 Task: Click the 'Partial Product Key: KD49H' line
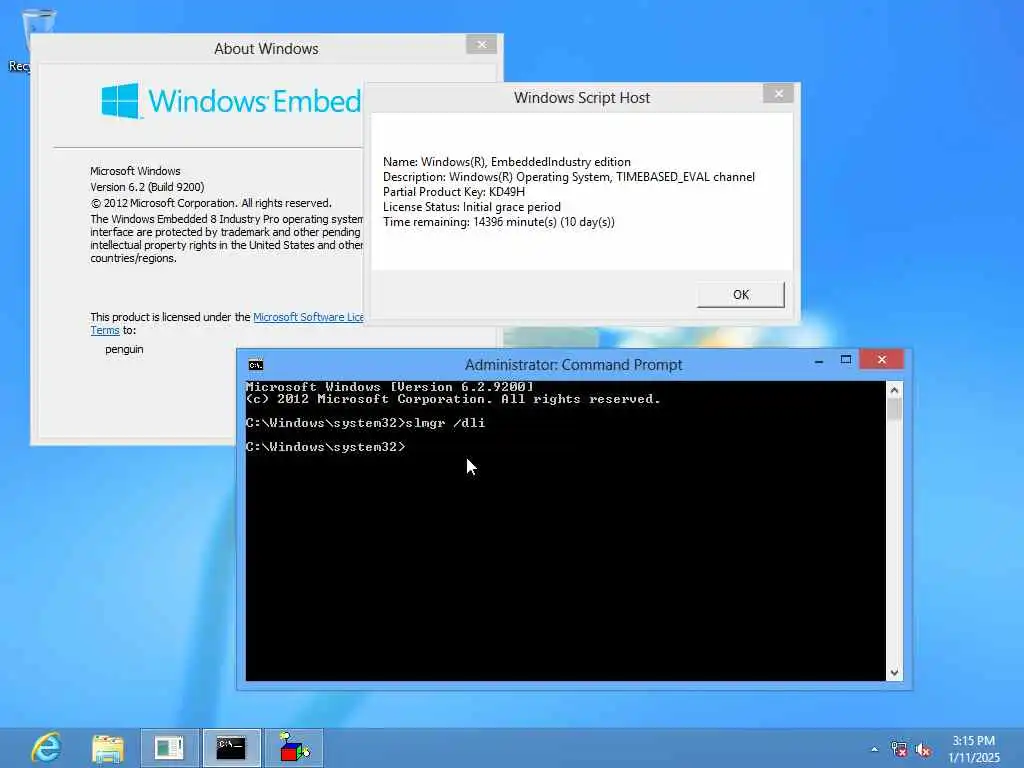click(454, 192)
